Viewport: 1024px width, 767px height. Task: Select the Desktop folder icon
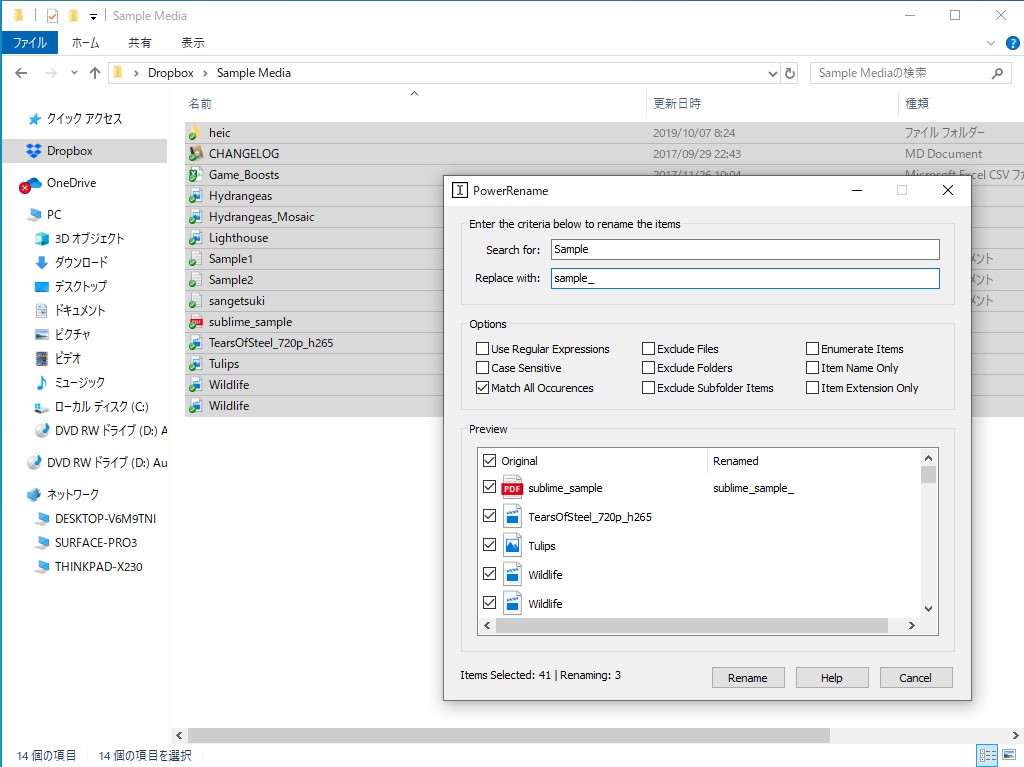click(x=42, y=286)
